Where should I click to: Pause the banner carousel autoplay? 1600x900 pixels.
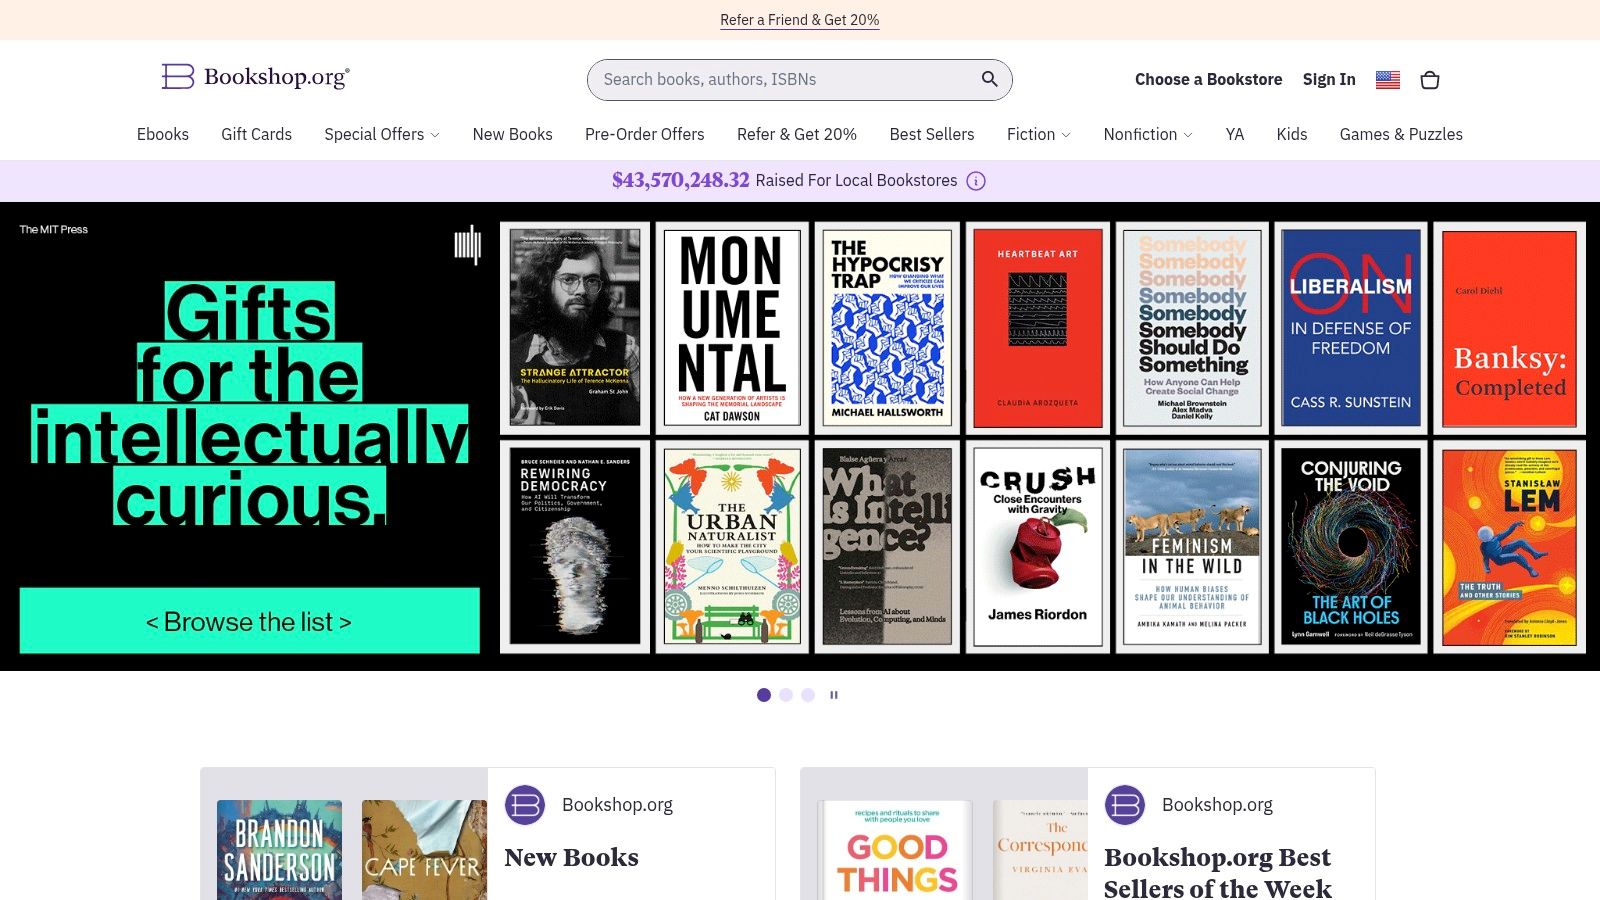tap(833, 694)
